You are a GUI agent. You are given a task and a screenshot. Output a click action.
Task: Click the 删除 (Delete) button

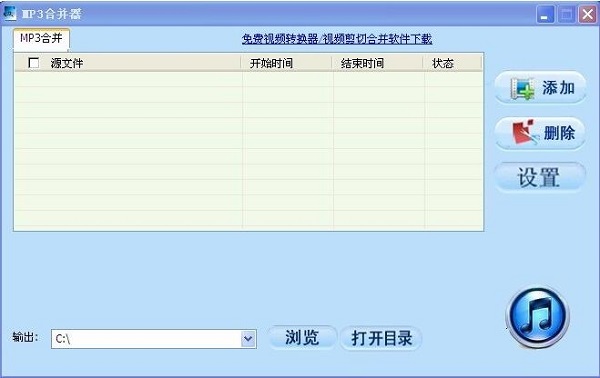(x=540, y=133)
